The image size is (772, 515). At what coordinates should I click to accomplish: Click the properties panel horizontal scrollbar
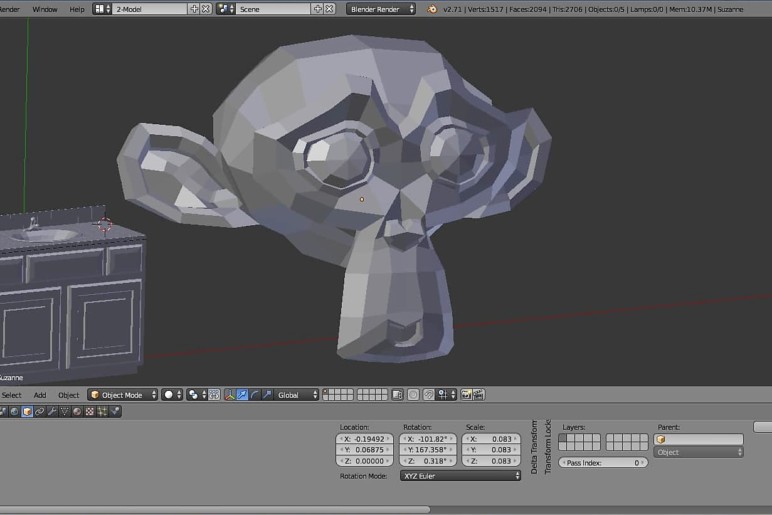click(215, 509)
